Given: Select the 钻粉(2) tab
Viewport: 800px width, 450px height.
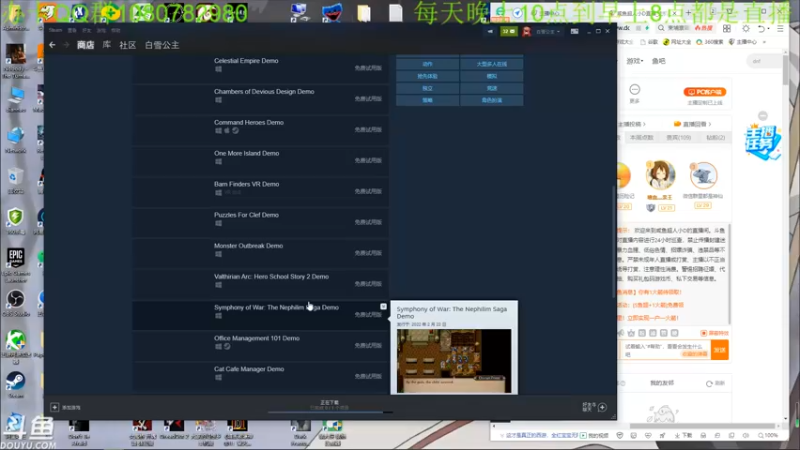Looking at the screenshot, I should pyautogui.click(x=715, y=138).
